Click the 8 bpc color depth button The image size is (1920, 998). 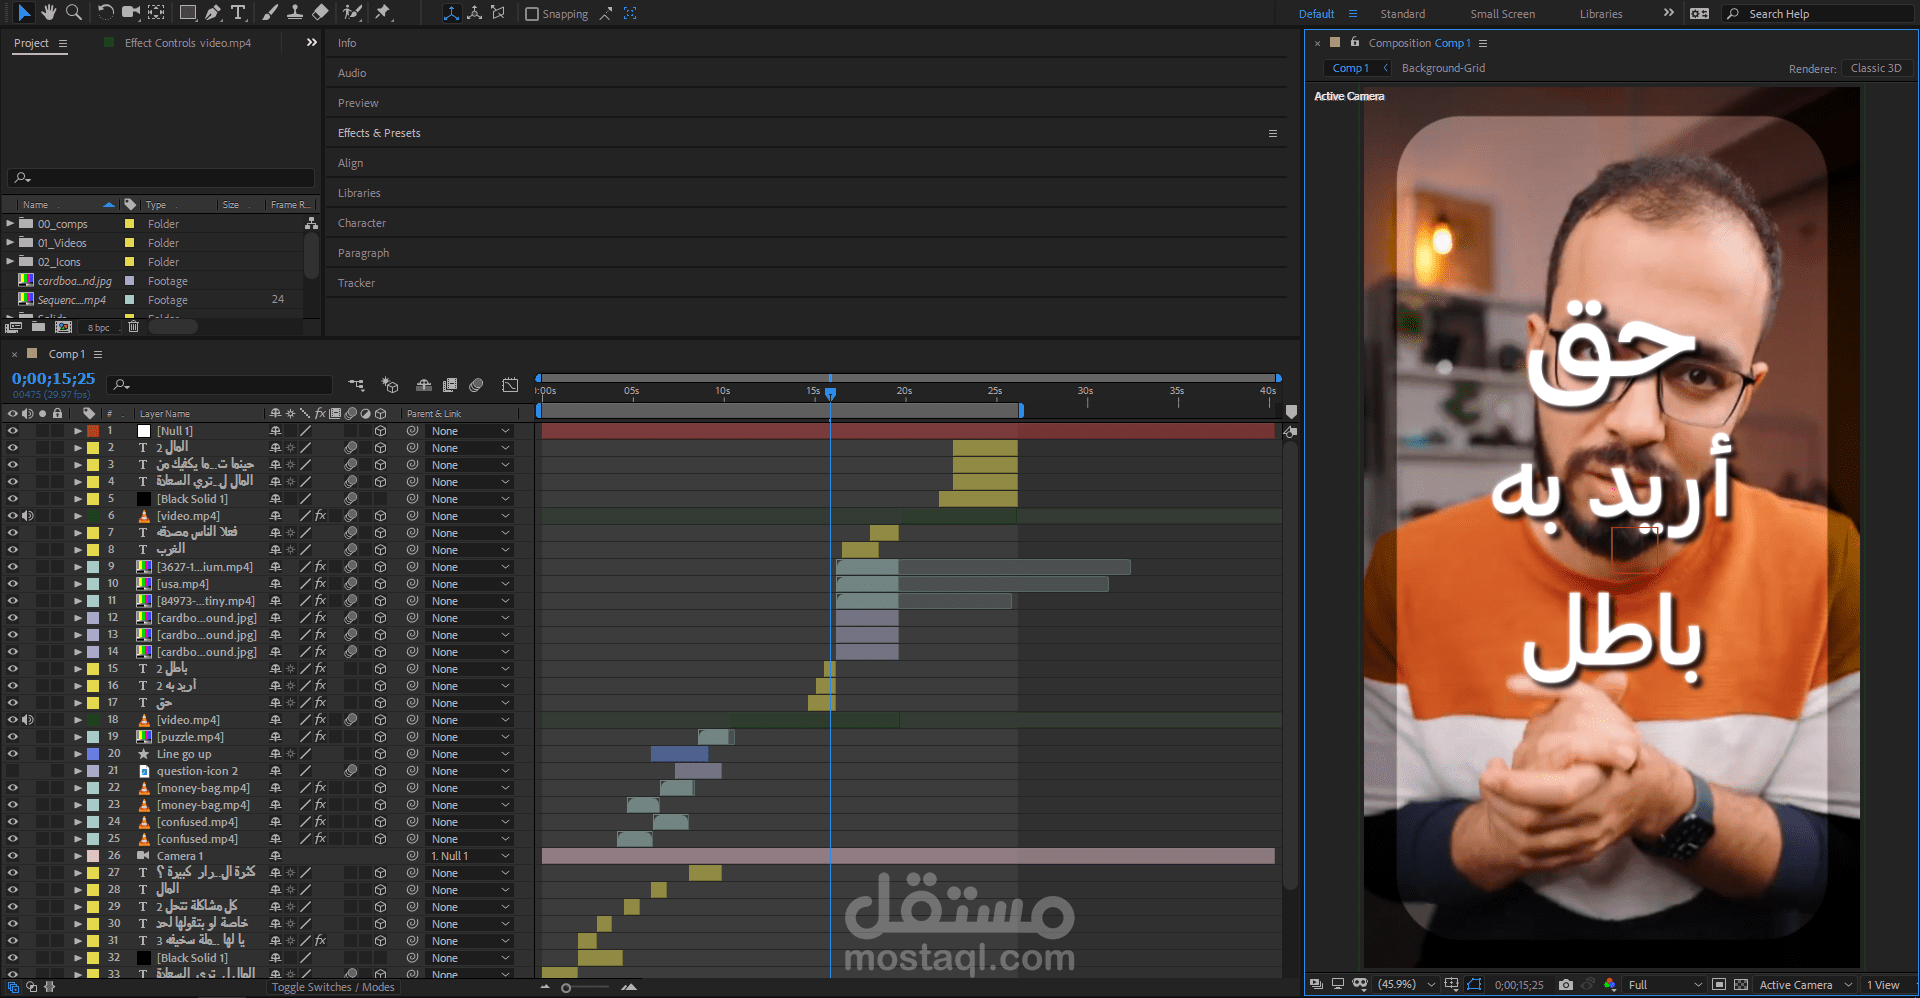[x=98, y=328]
